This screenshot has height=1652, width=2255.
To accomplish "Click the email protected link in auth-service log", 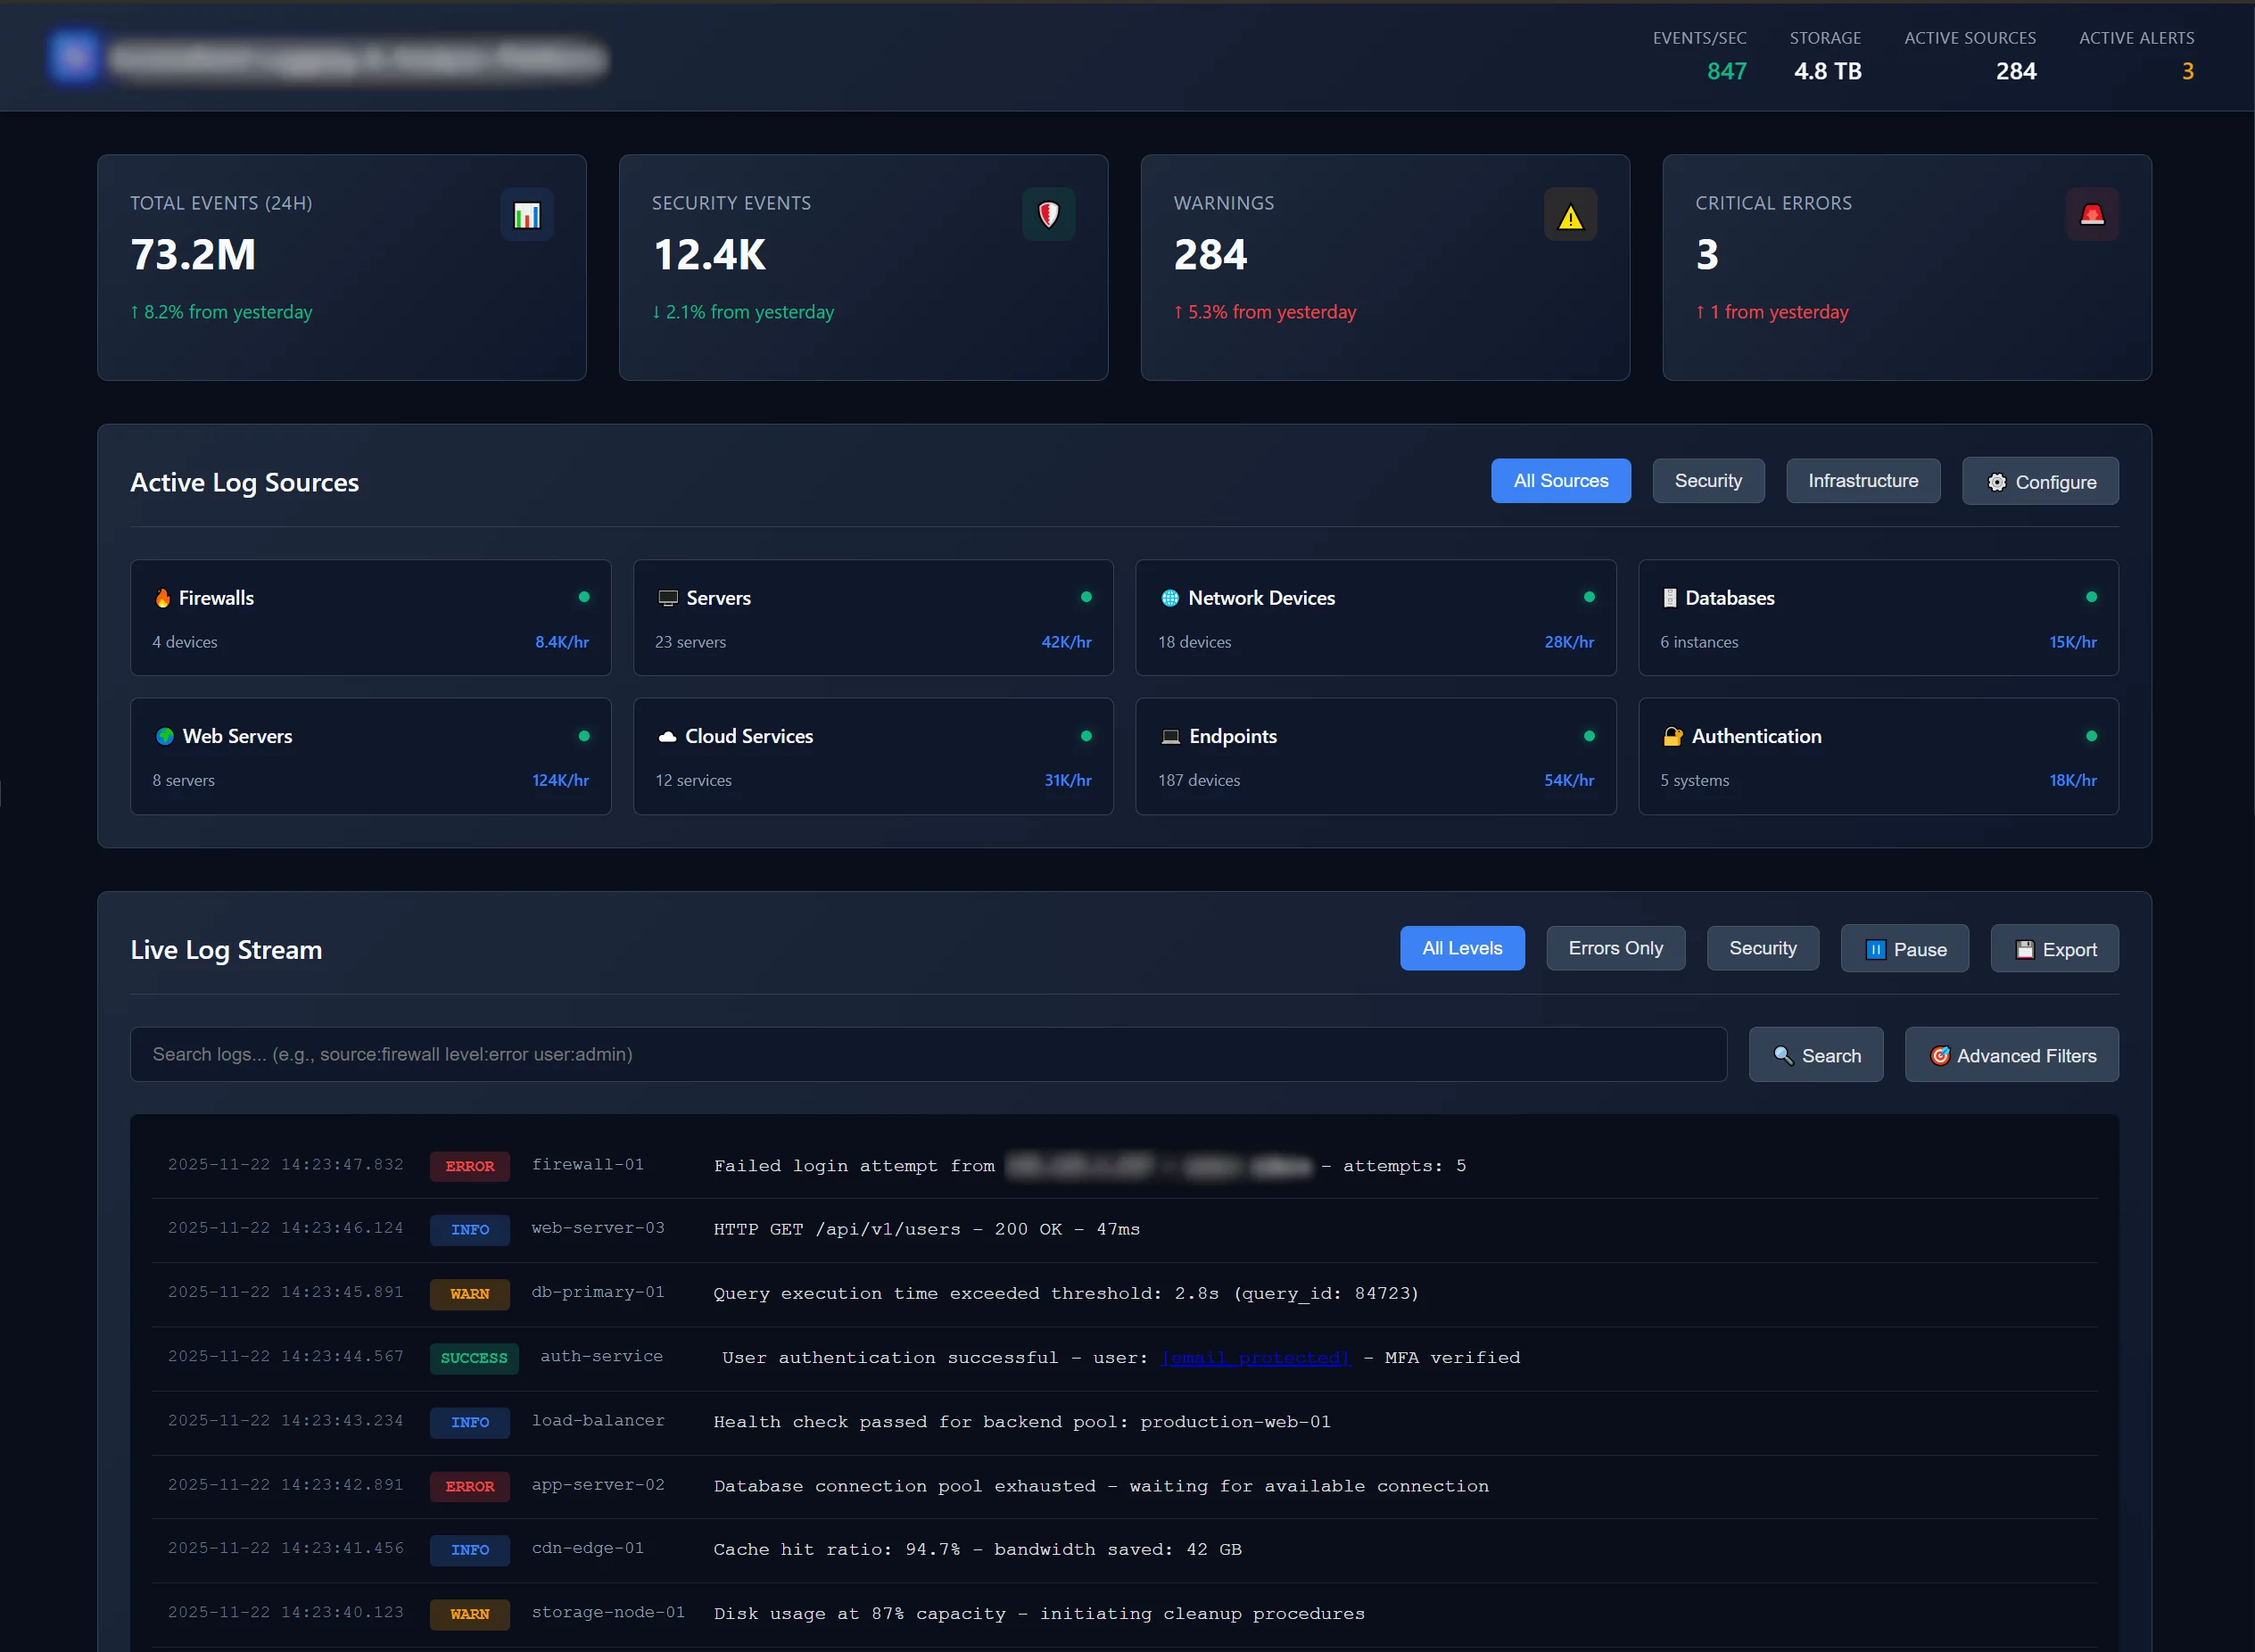I will [x=1254, y=1357].
